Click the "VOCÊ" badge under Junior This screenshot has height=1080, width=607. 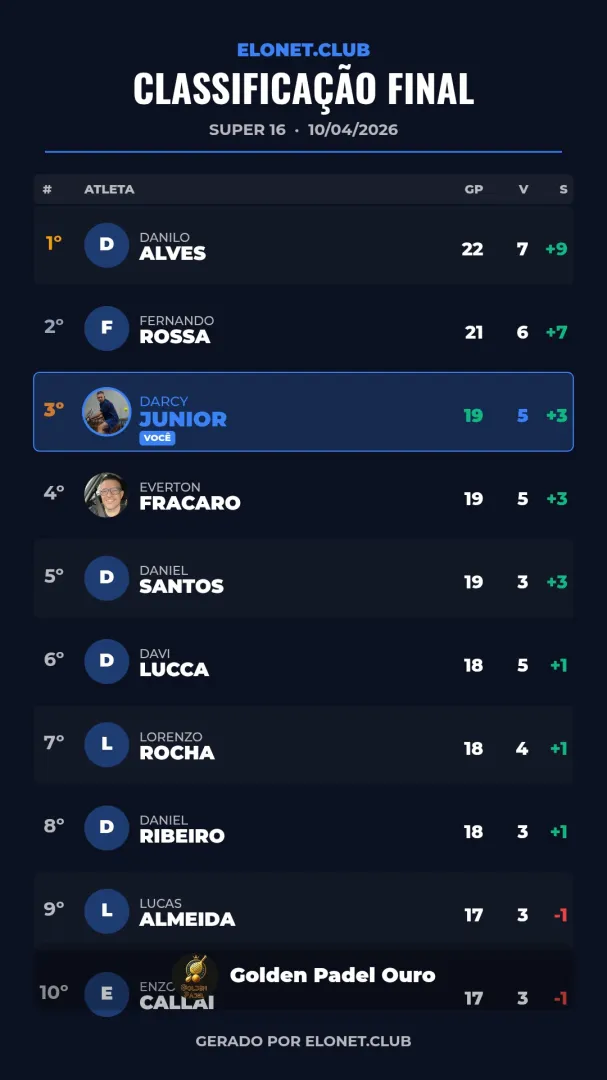157,438
